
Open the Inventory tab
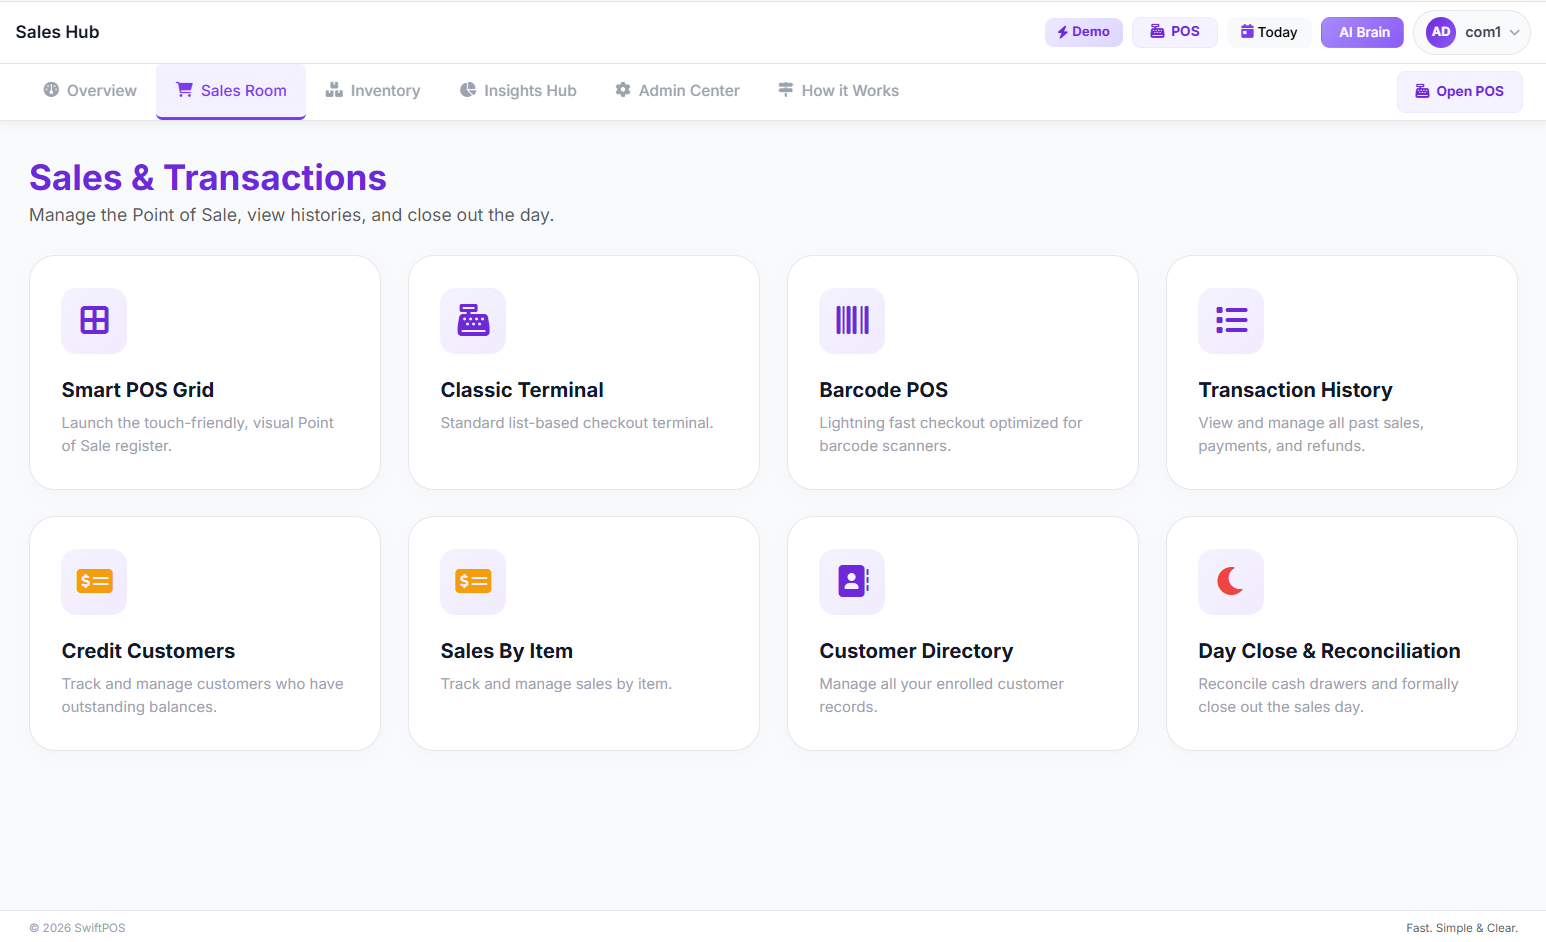pos(373,91)
